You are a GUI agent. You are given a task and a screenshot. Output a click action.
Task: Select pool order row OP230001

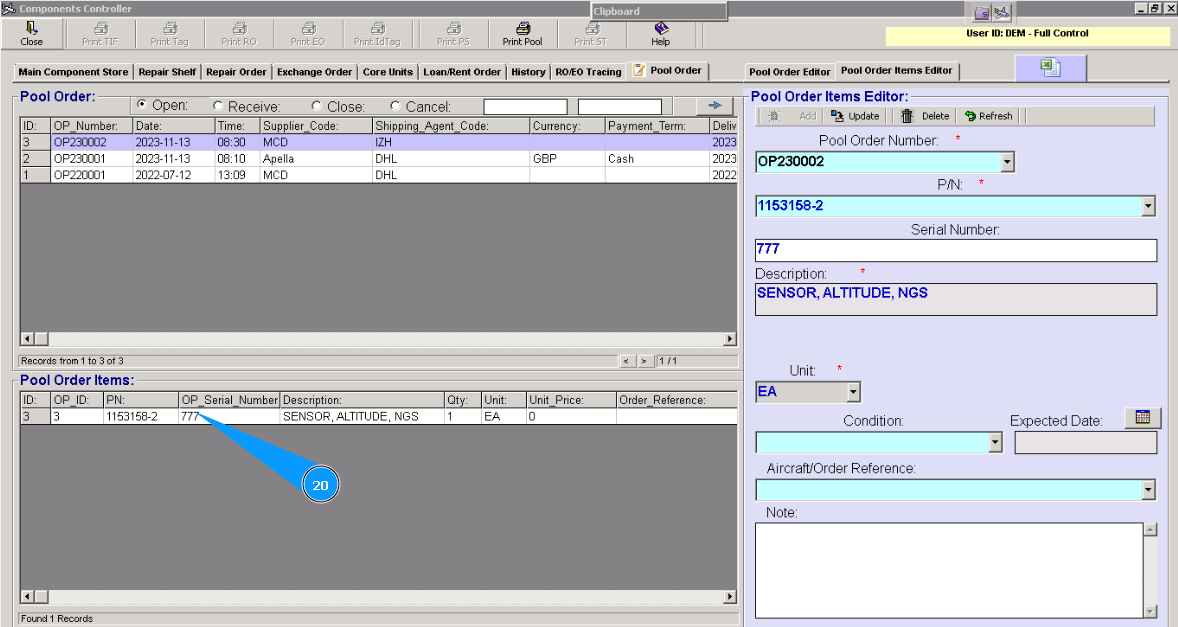pyautogui.click(x=379, y=158)
